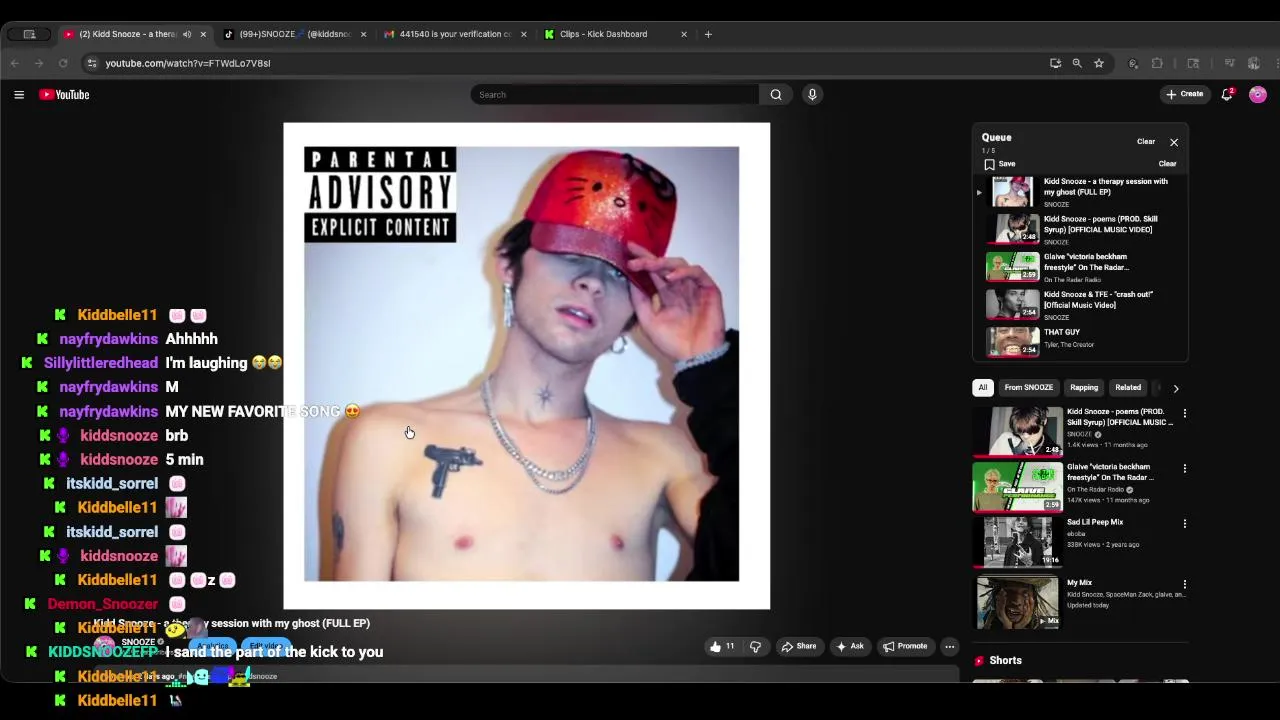This screenshot has width=1280, height=720.
Task: Click the album cover video player
Action: pos(526,366)
